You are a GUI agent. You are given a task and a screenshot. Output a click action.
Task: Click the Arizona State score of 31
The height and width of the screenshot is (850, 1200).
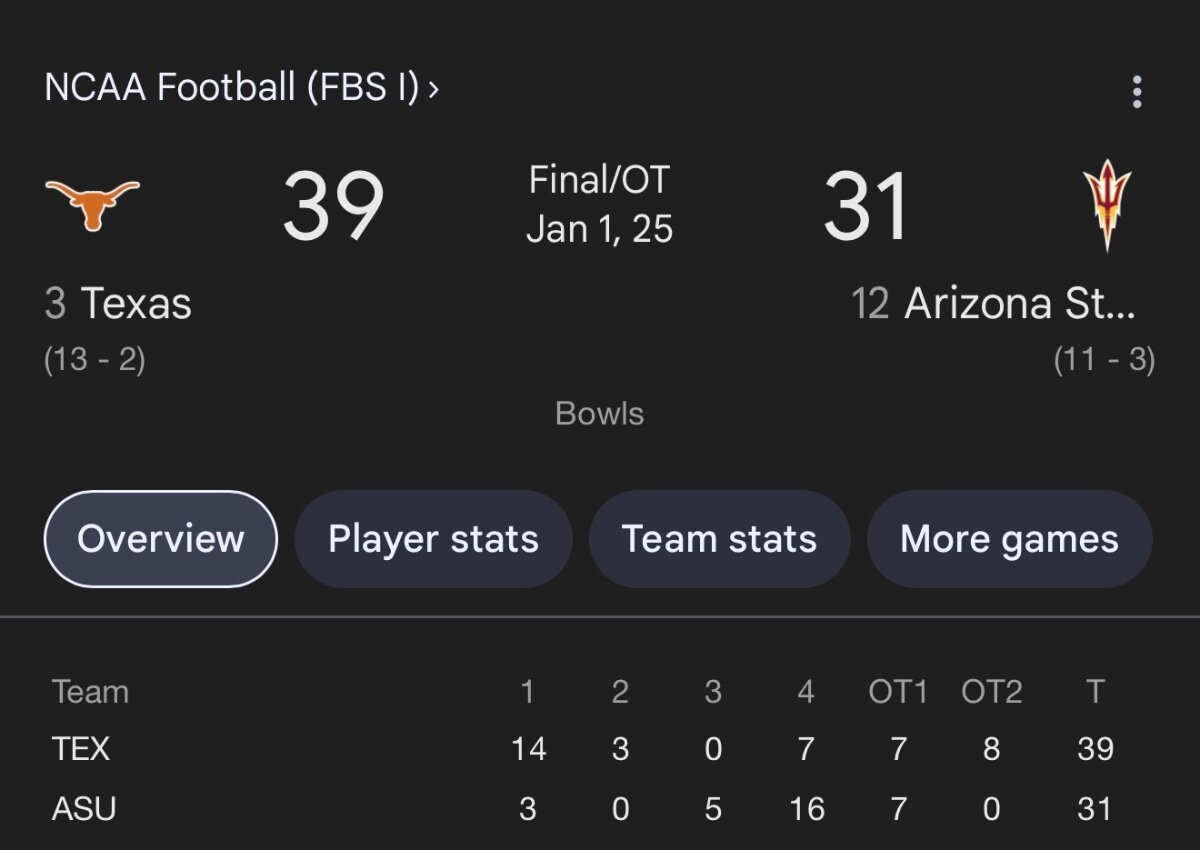coord(866,207)
